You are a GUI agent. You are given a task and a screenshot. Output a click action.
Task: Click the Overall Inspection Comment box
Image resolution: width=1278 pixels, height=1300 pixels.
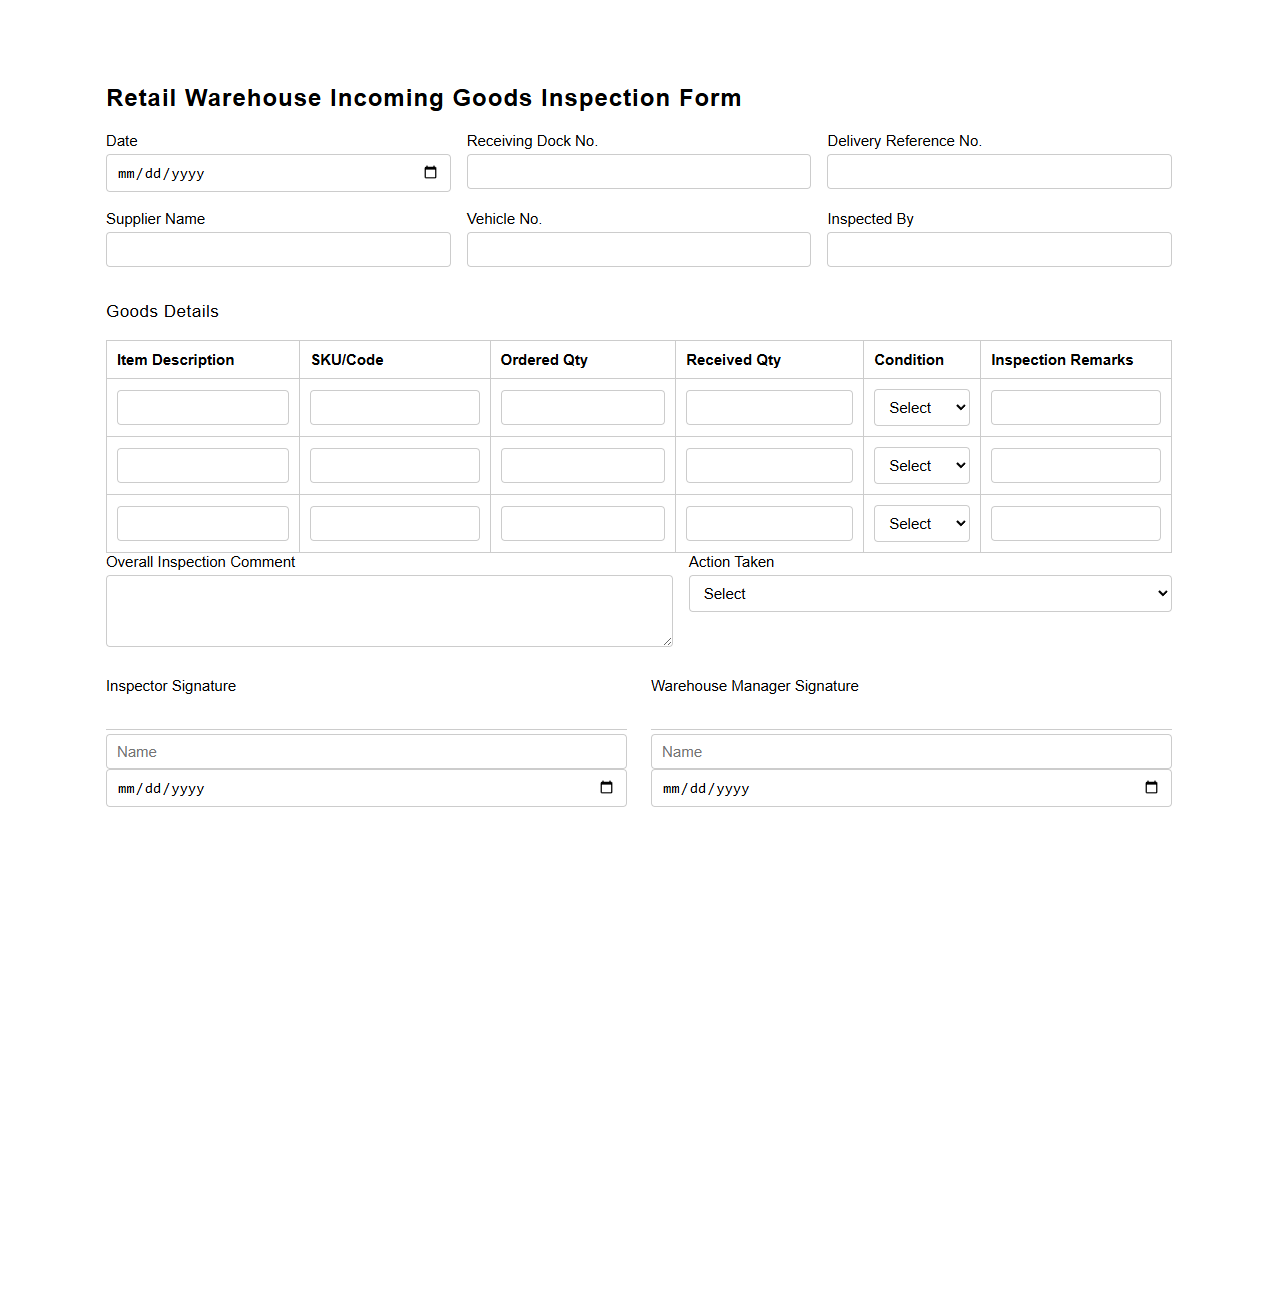tap(389, 610)
